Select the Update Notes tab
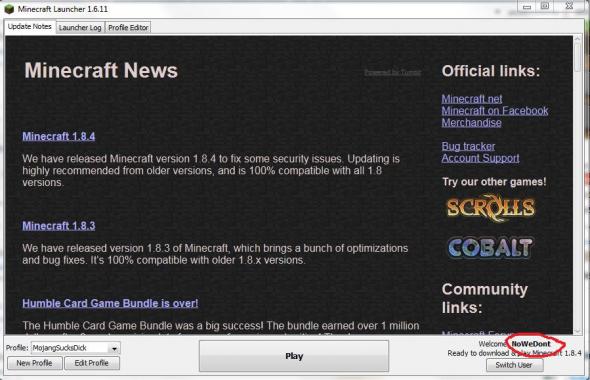 (x=30, y=27)
